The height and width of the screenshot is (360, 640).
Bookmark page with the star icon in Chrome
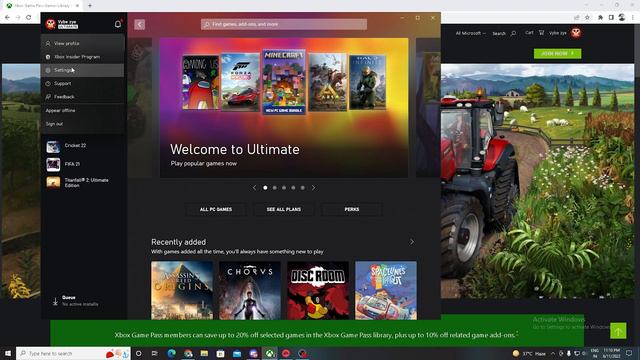(x=587, y=18)
